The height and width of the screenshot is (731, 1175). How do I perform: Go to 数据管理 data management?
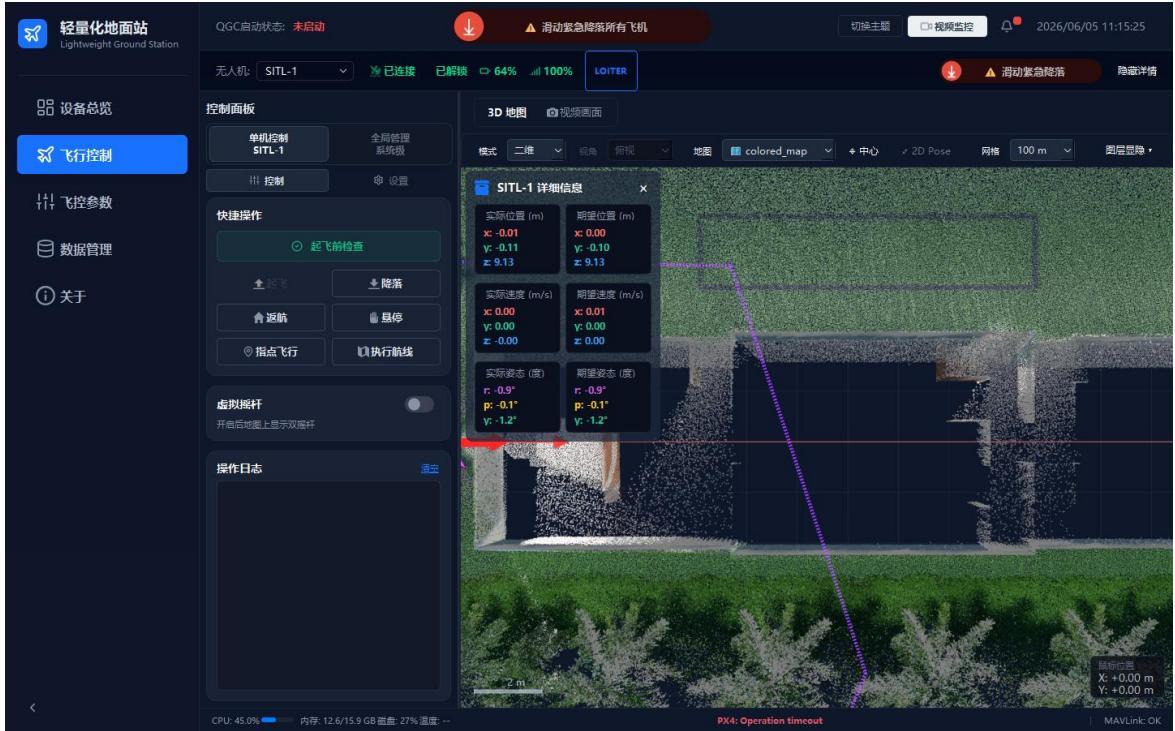pos(102,249)
